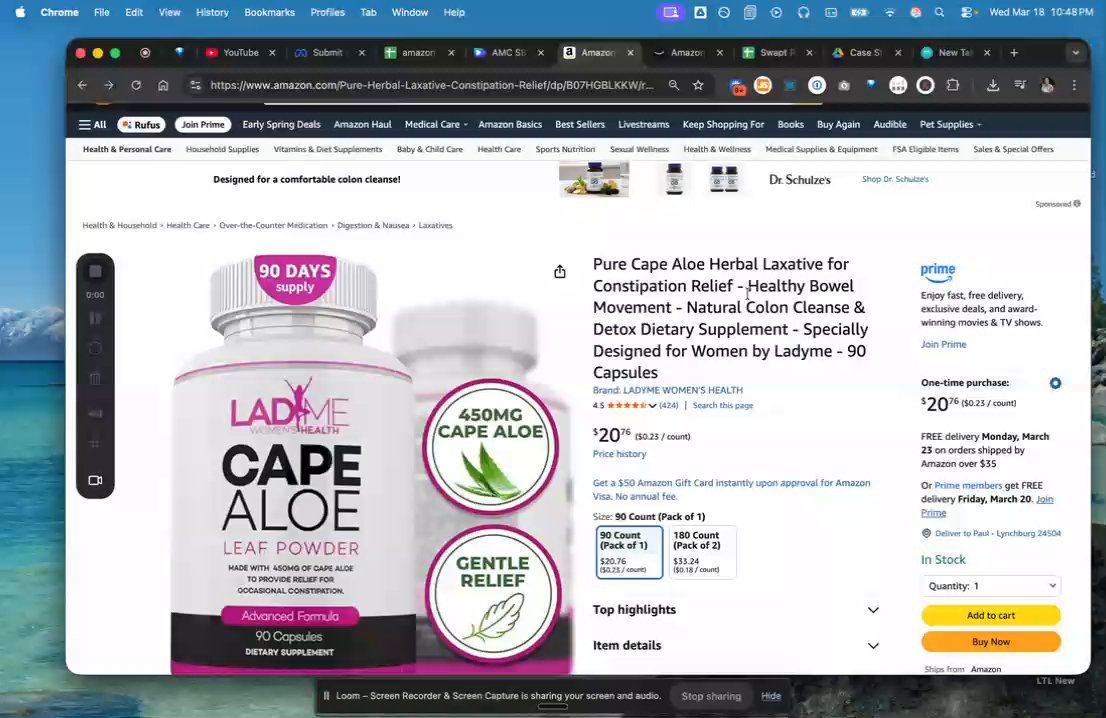Screen dimensions: 1106x718
Task: Open the Chrome History menu
Action: point(212,12)
